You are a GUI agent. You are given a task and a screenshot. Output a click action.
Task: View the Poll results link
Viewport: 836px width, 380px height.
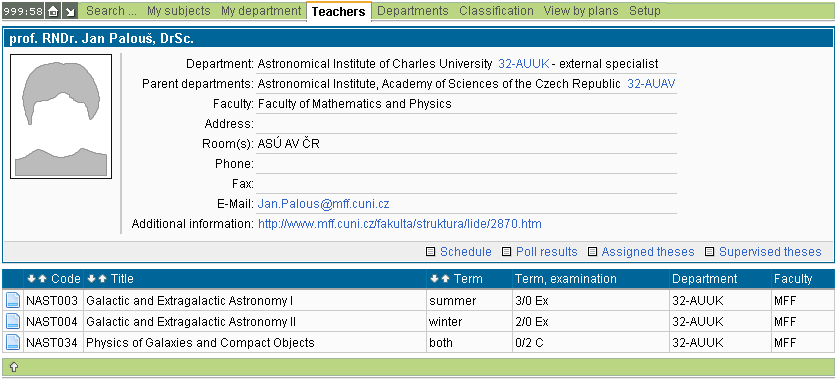pos(546,252)
